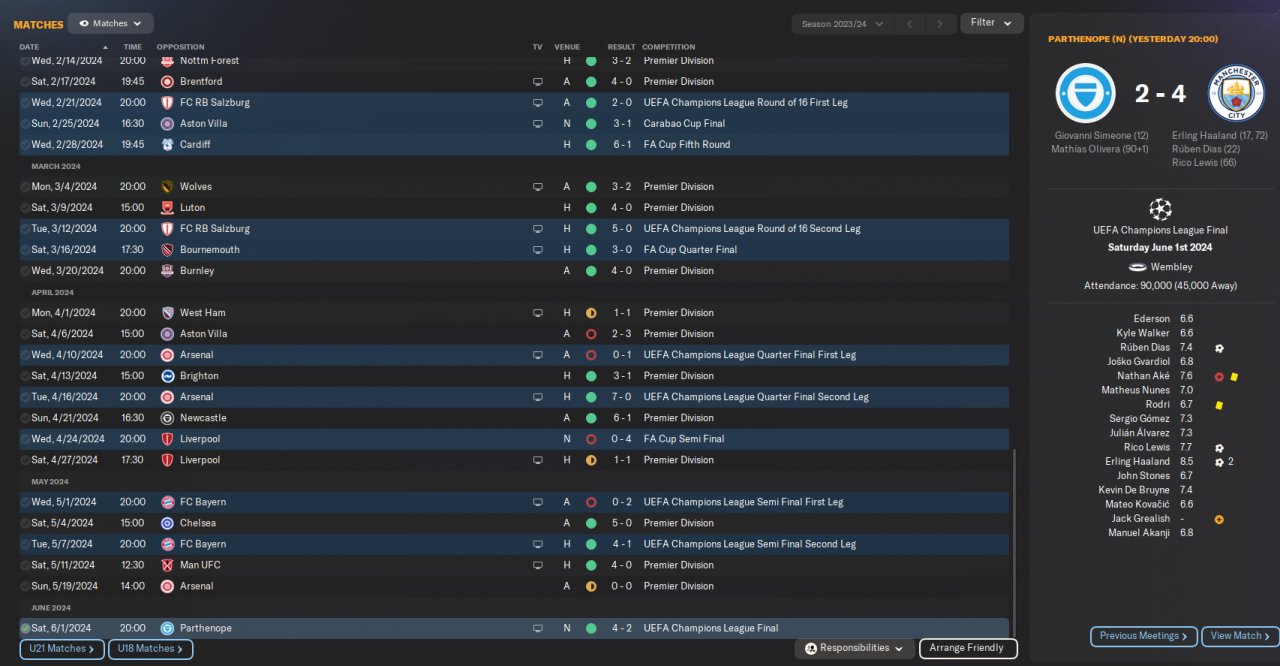Select Nathan Aké in the ratings list
The image size is (1280, 666).
1143,376
